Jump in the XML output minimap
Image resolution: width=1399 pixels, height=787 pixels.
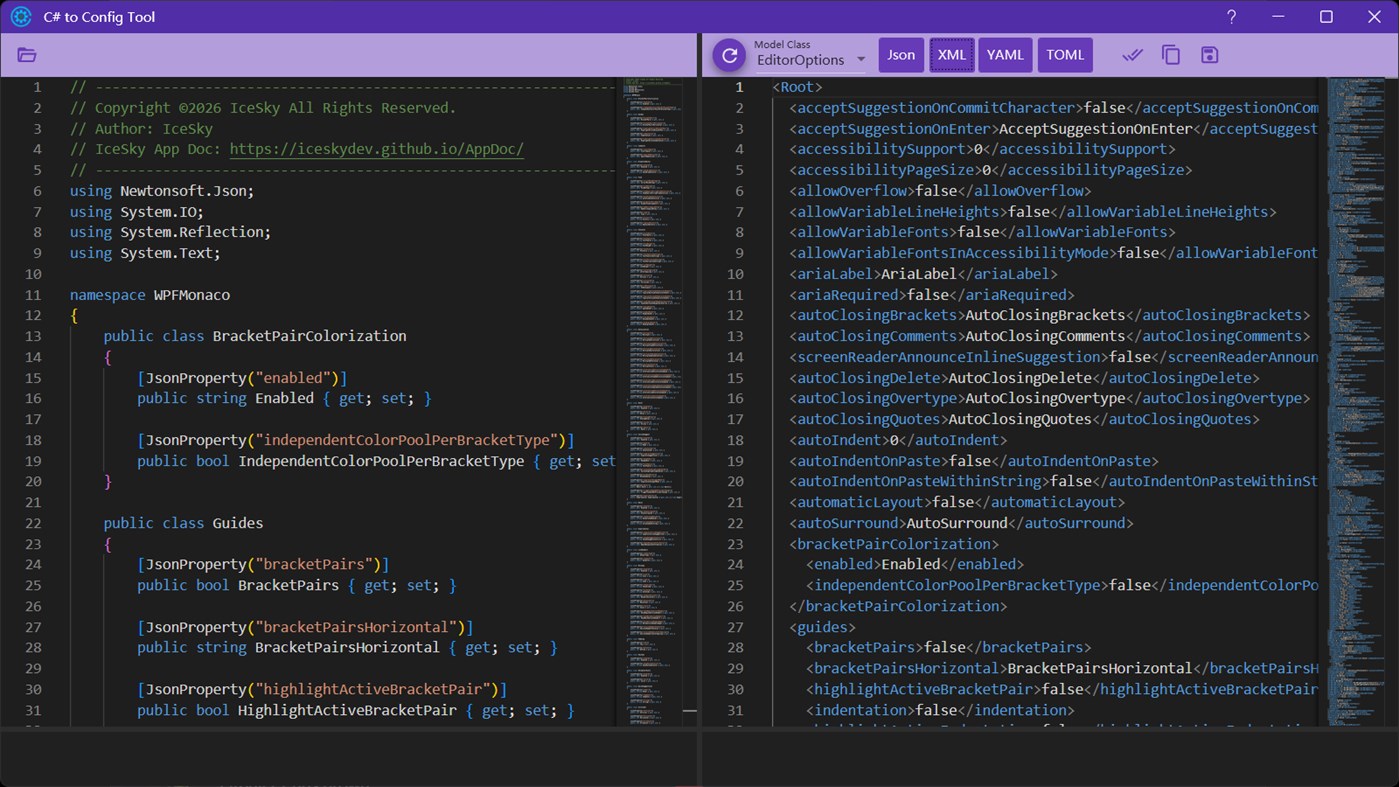click(1356, 400)
